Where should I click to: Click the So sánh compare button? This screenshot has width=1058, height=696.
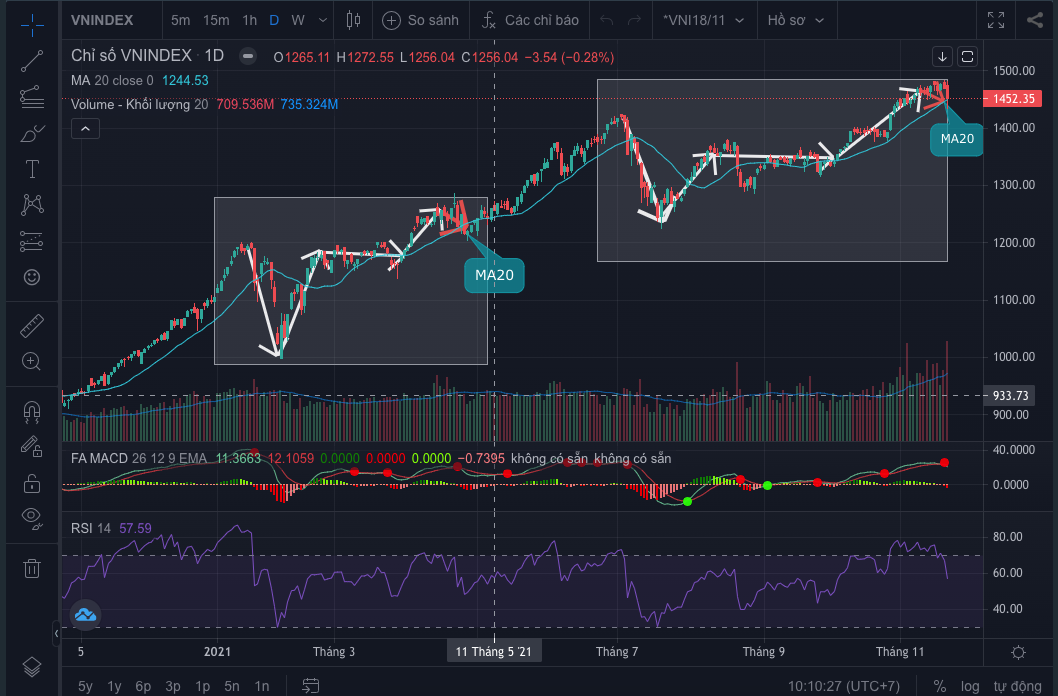422,20
